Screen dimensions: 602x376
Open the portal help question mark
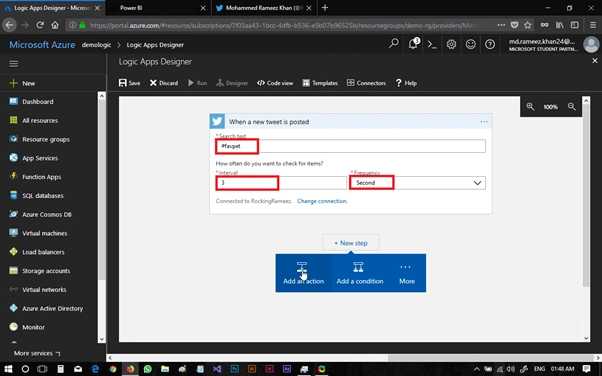coord(490,44)
